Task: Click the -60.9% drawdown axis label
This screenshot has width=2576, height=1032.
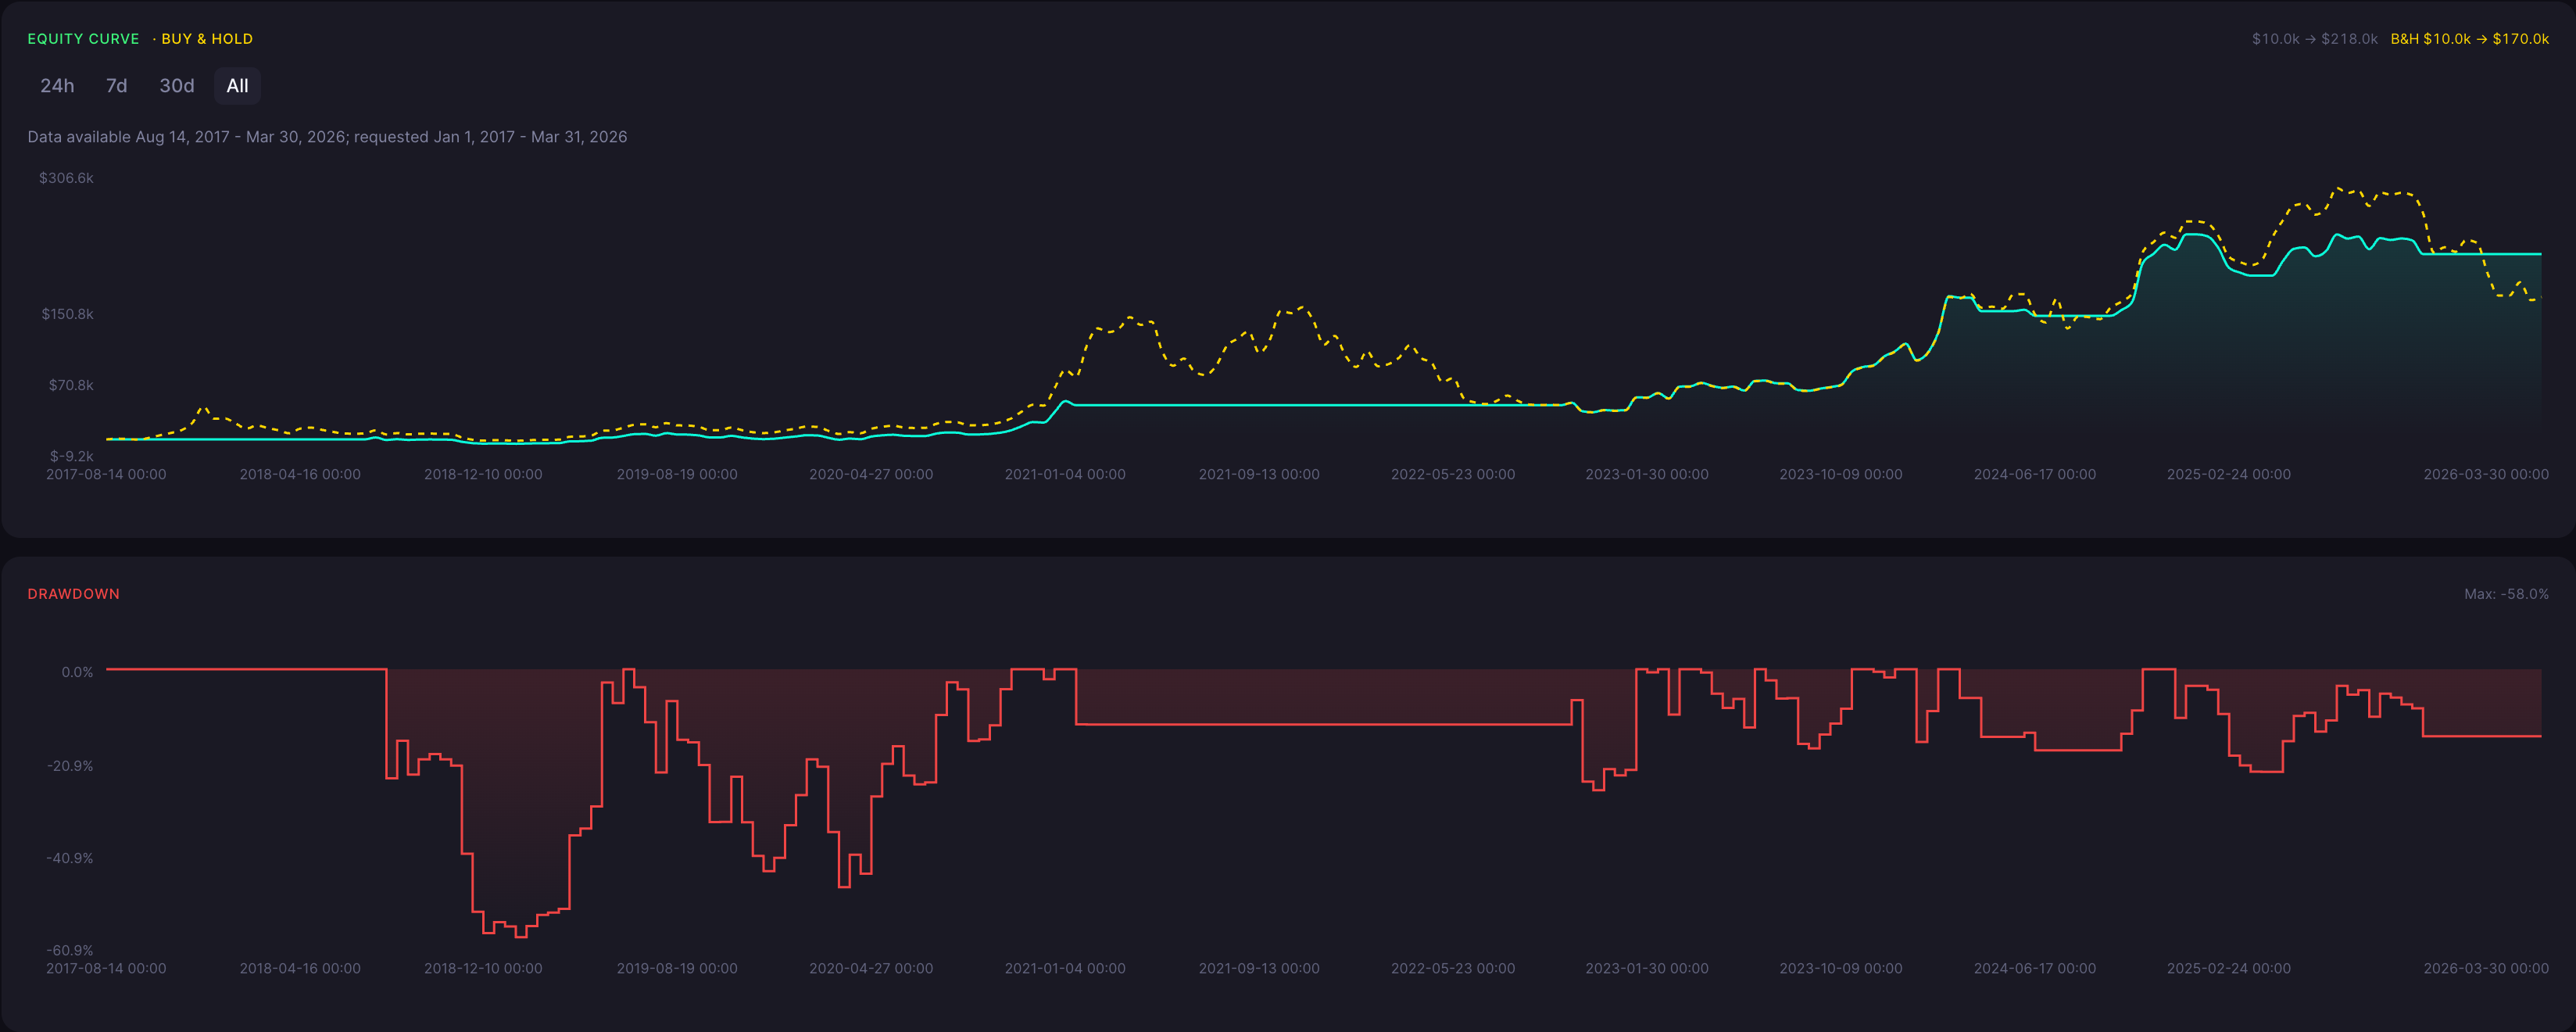Action: [x=70, y=950]
